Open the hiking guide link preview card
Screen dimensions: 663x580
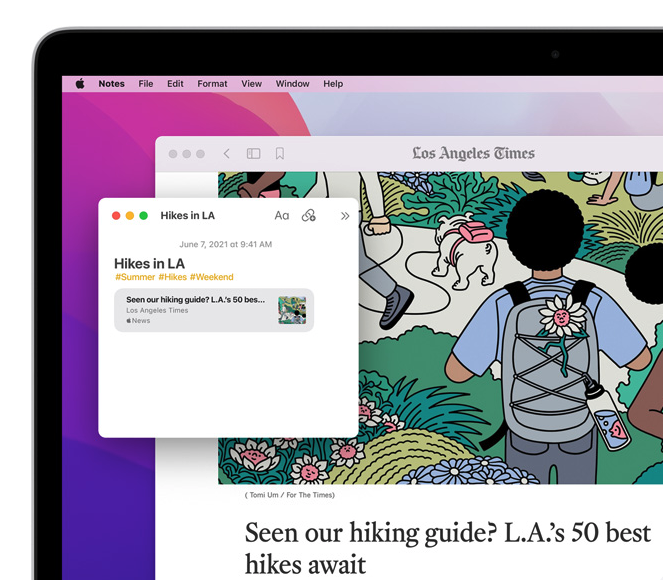pos(214,310)
